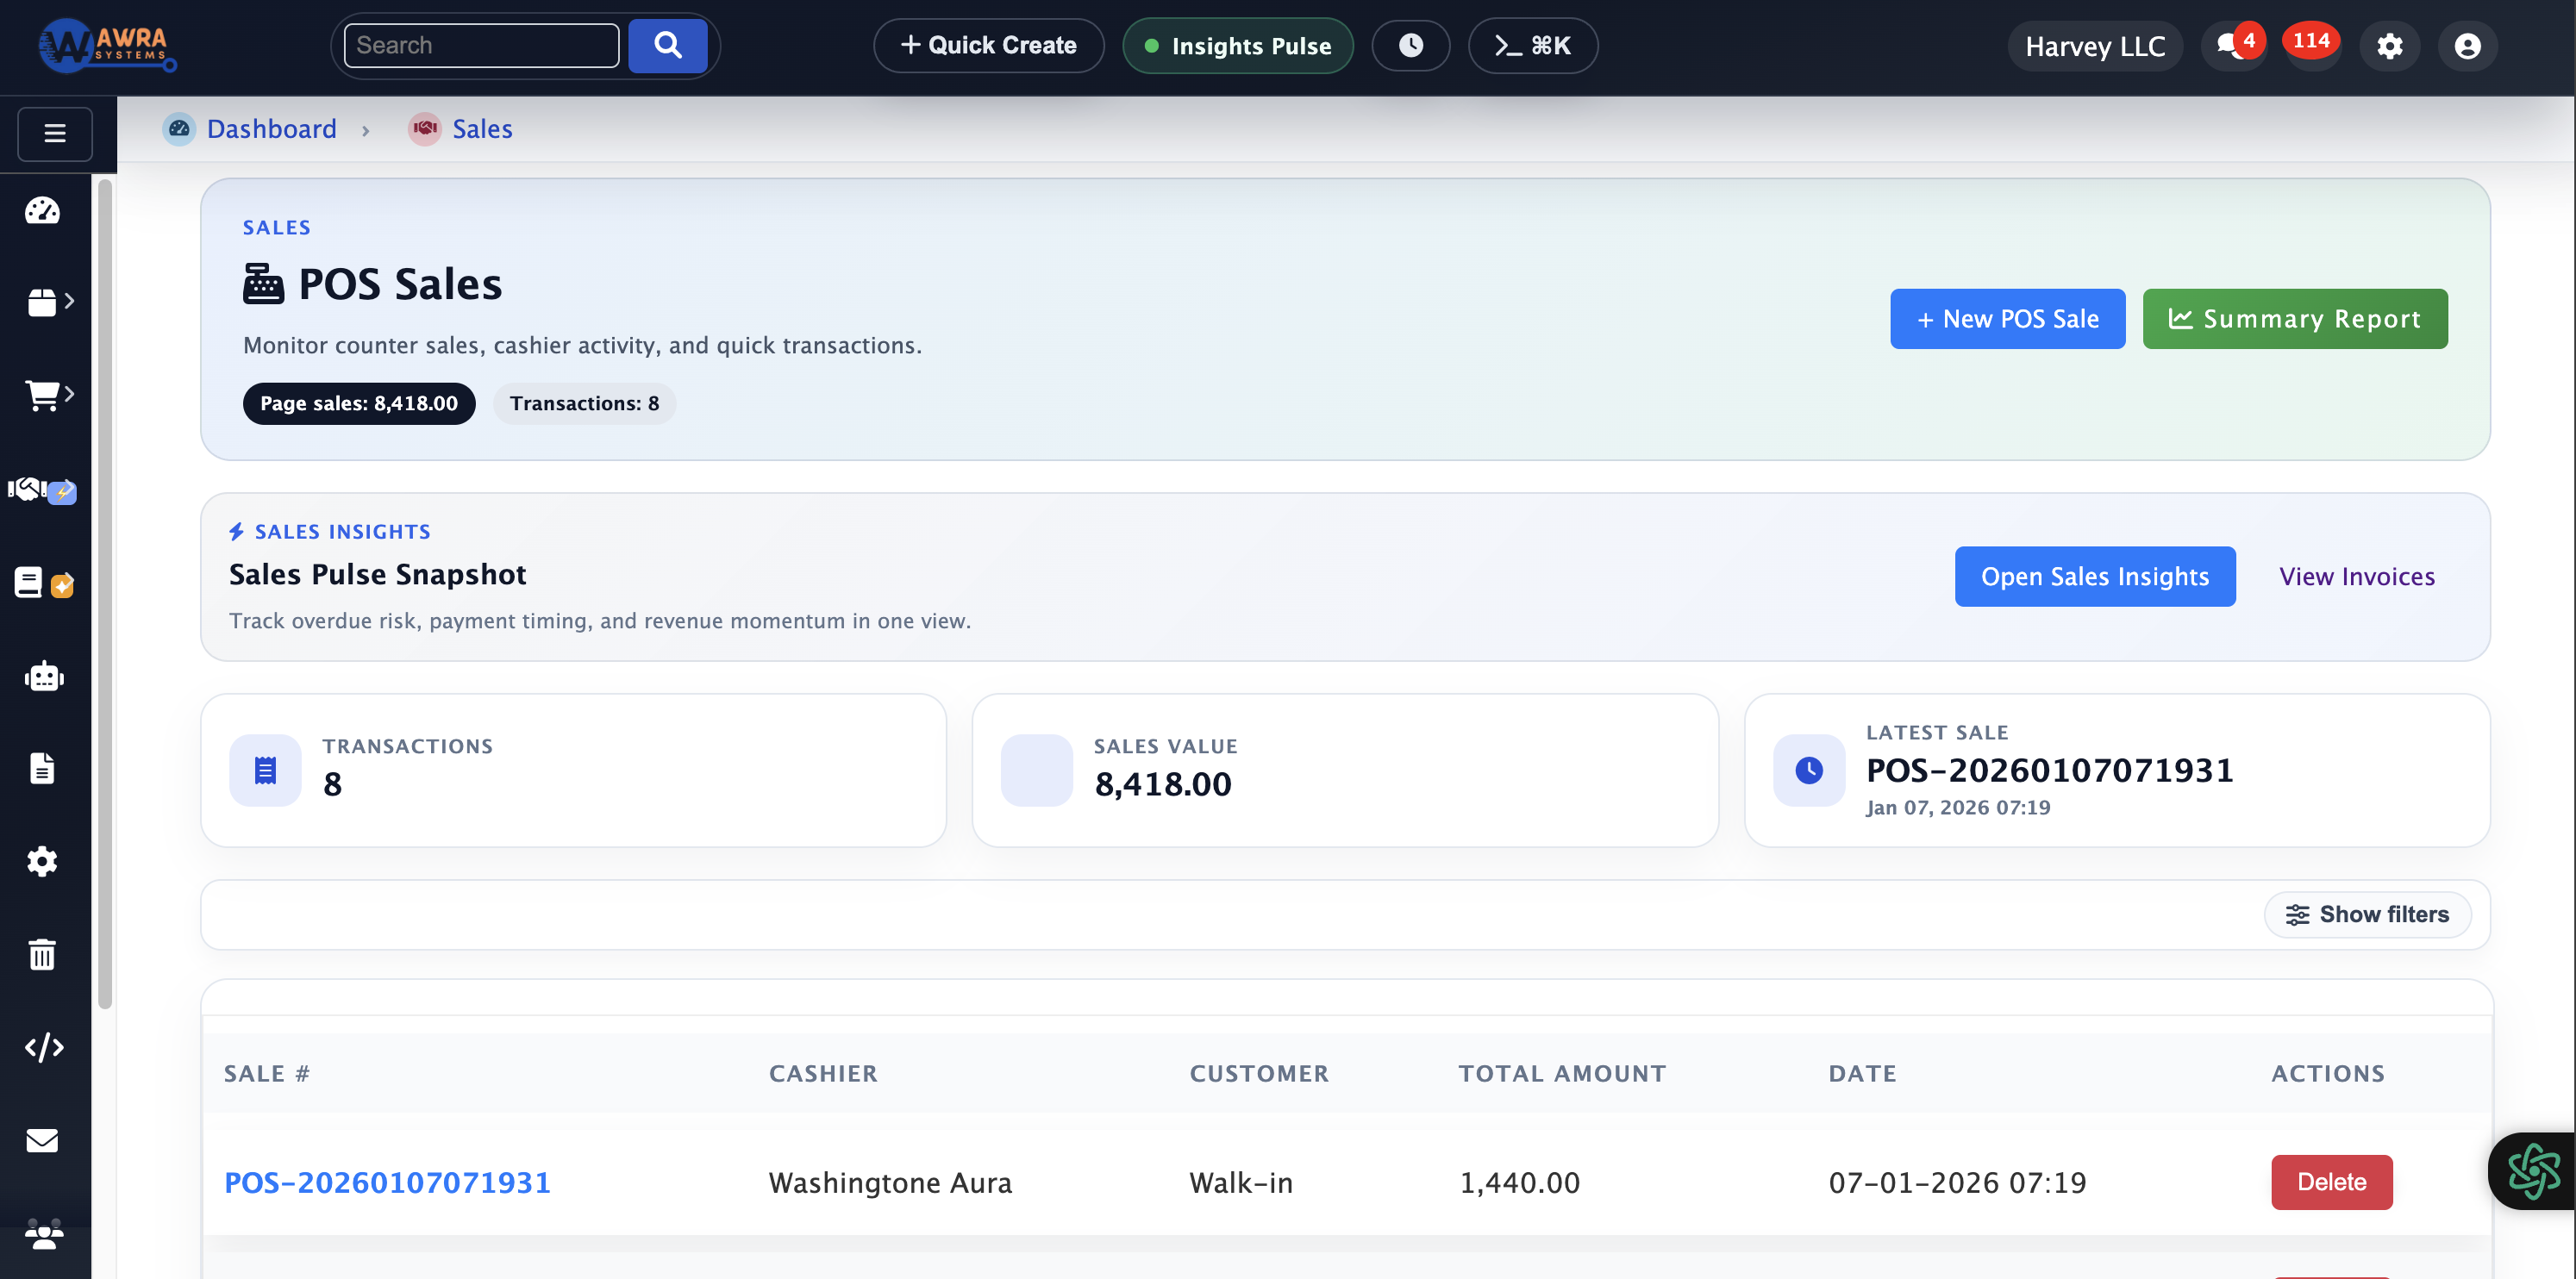Click the trash bin sidebar icon
Image resolution: width=2576 pixels, height=1279 pixels.
pyautogui.click(x=42, y=954)
